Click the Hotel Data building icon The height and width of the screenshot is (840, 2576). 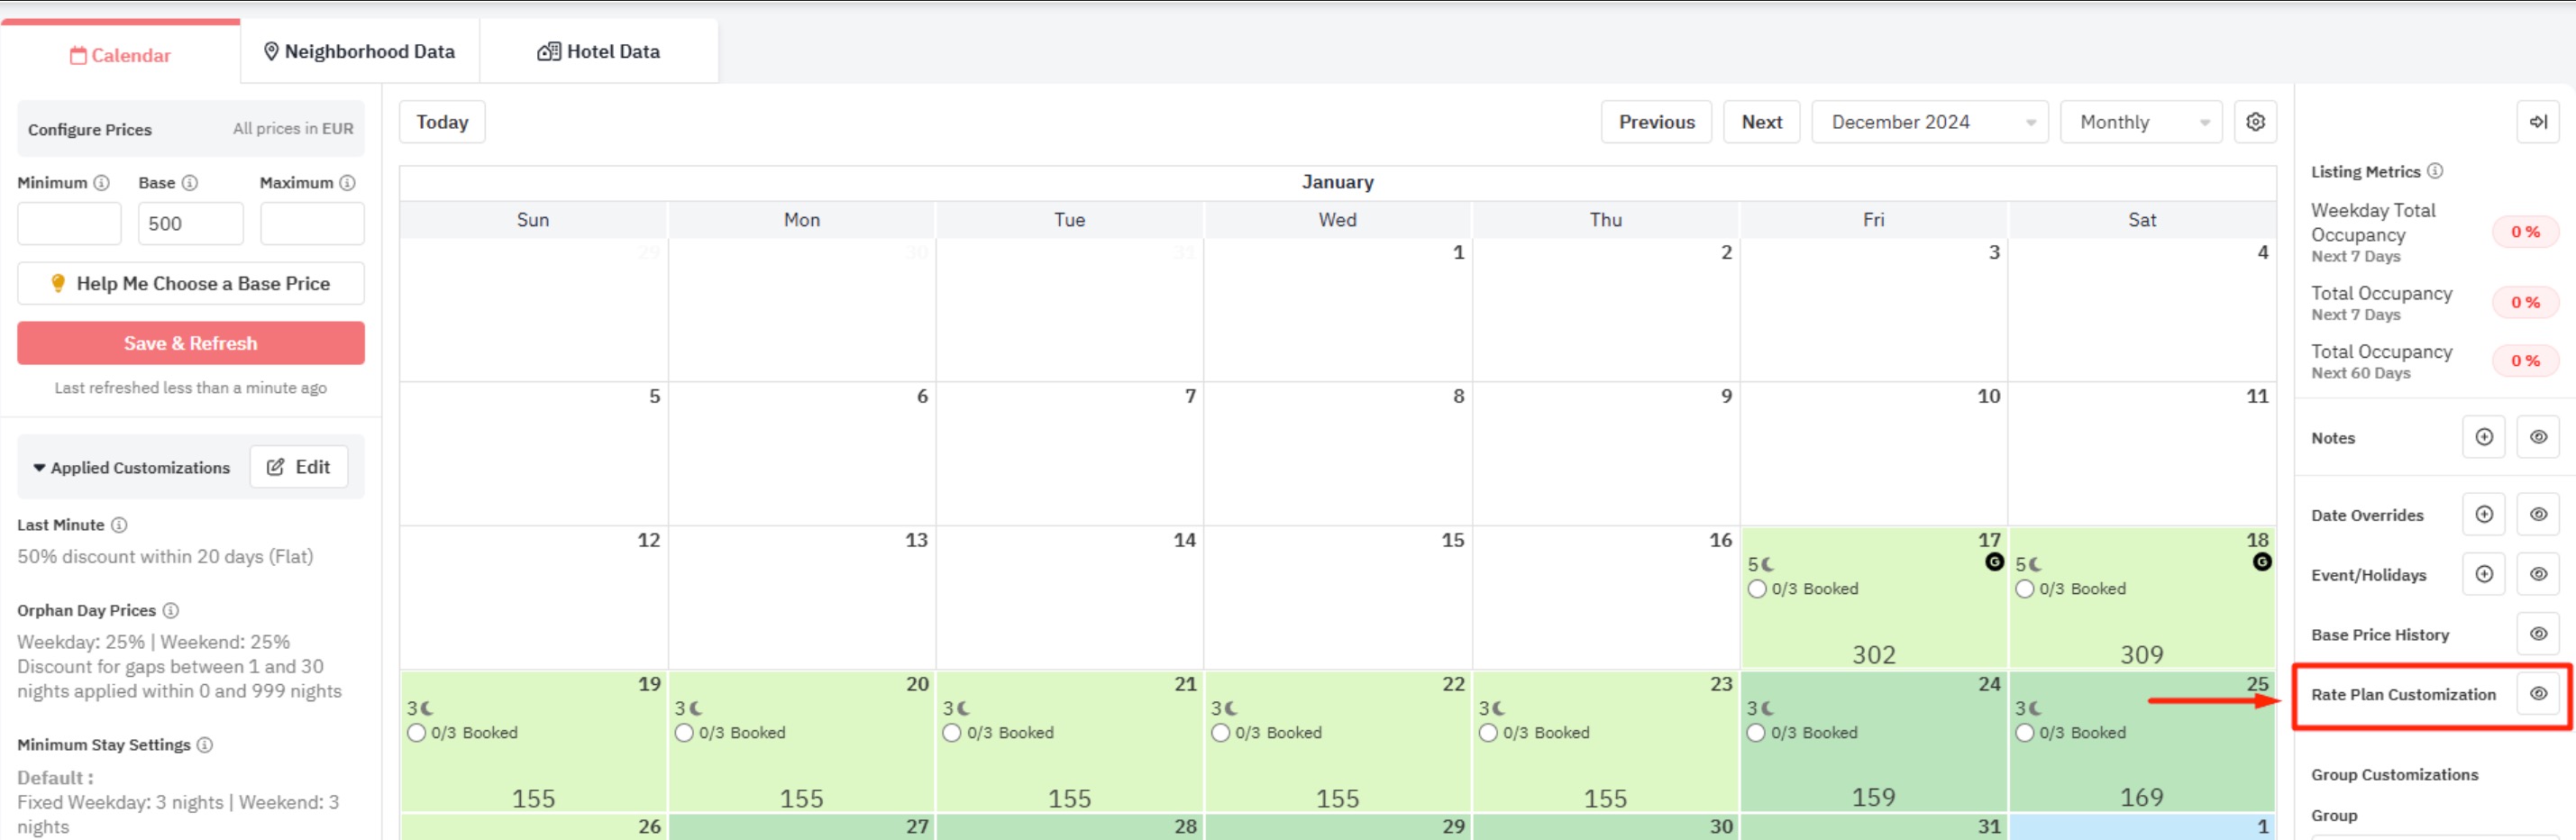(x=549, y=51)
